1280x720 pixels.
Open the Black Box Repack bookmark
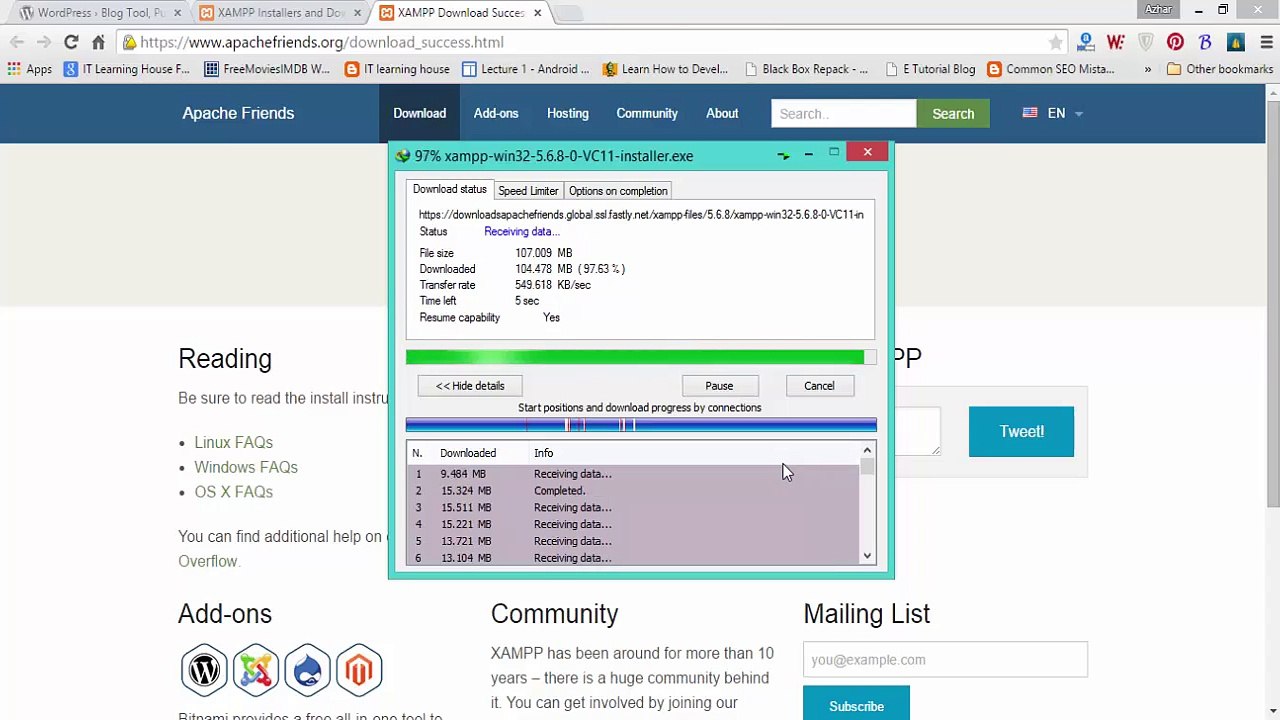point(806,69)
